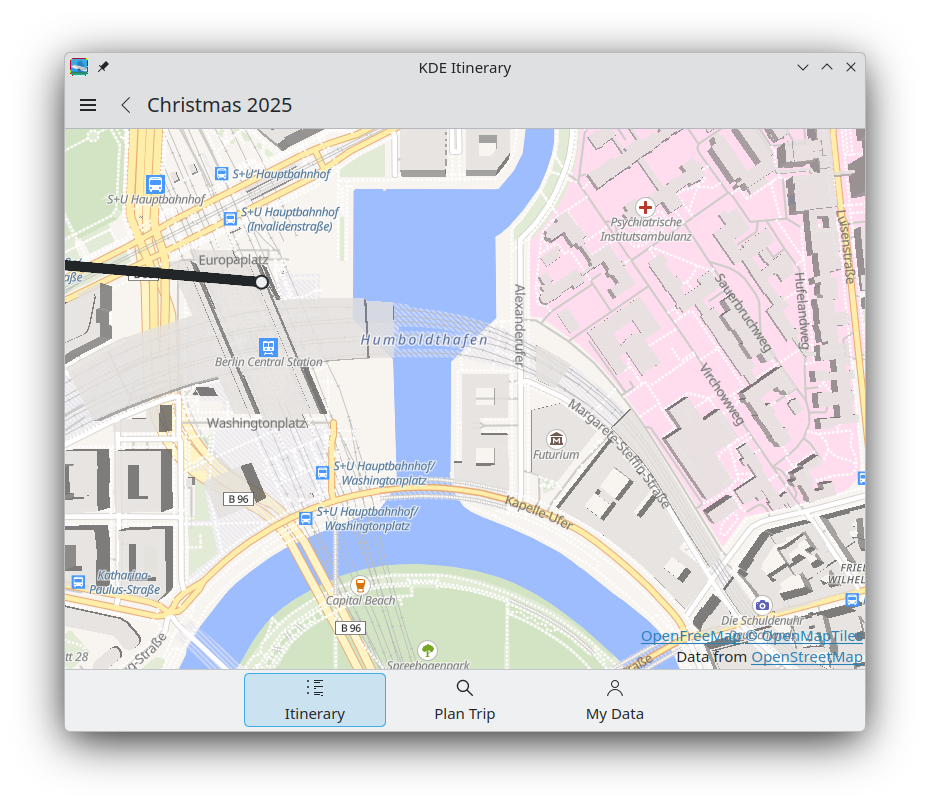Click the Katharina-Paulus-Straße bus stop icon
930x808 pixels.
click(x=78, y=582)
